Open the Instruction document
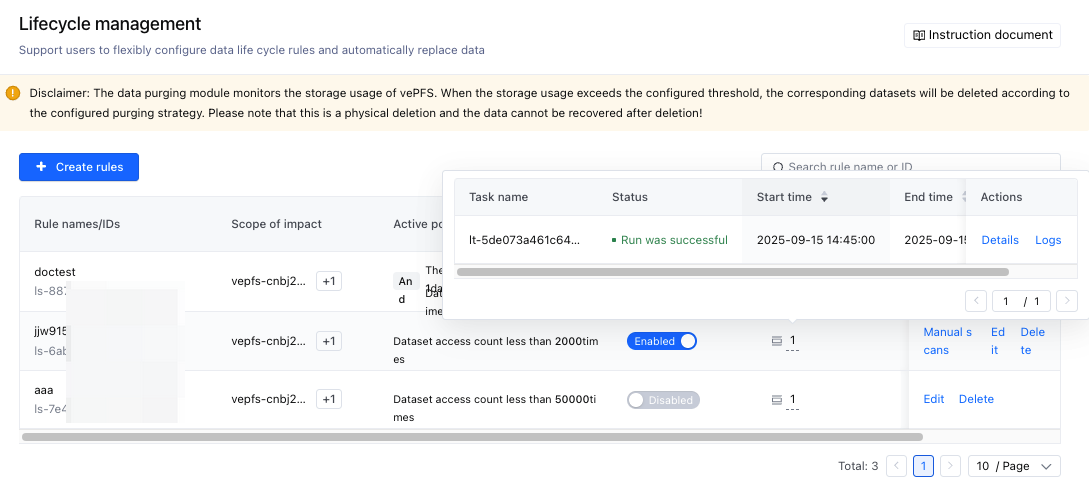 coord(982,35)
